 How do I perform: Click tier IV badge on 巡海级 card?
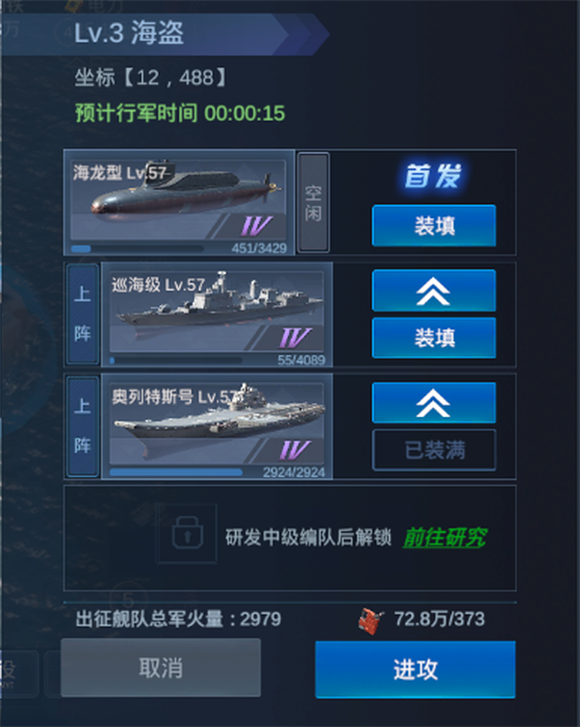click(x=294, y=338)
